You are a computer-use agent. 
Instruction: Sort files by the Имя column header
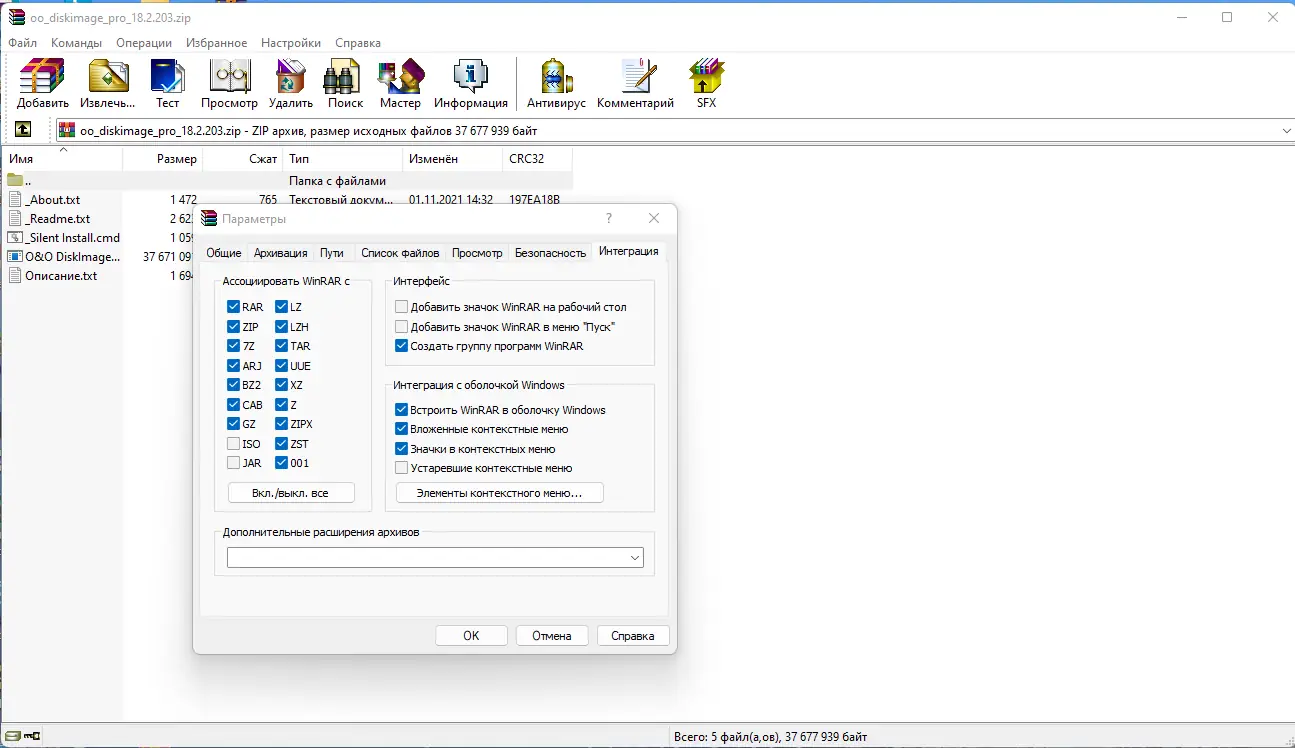(x=63, y=159)
